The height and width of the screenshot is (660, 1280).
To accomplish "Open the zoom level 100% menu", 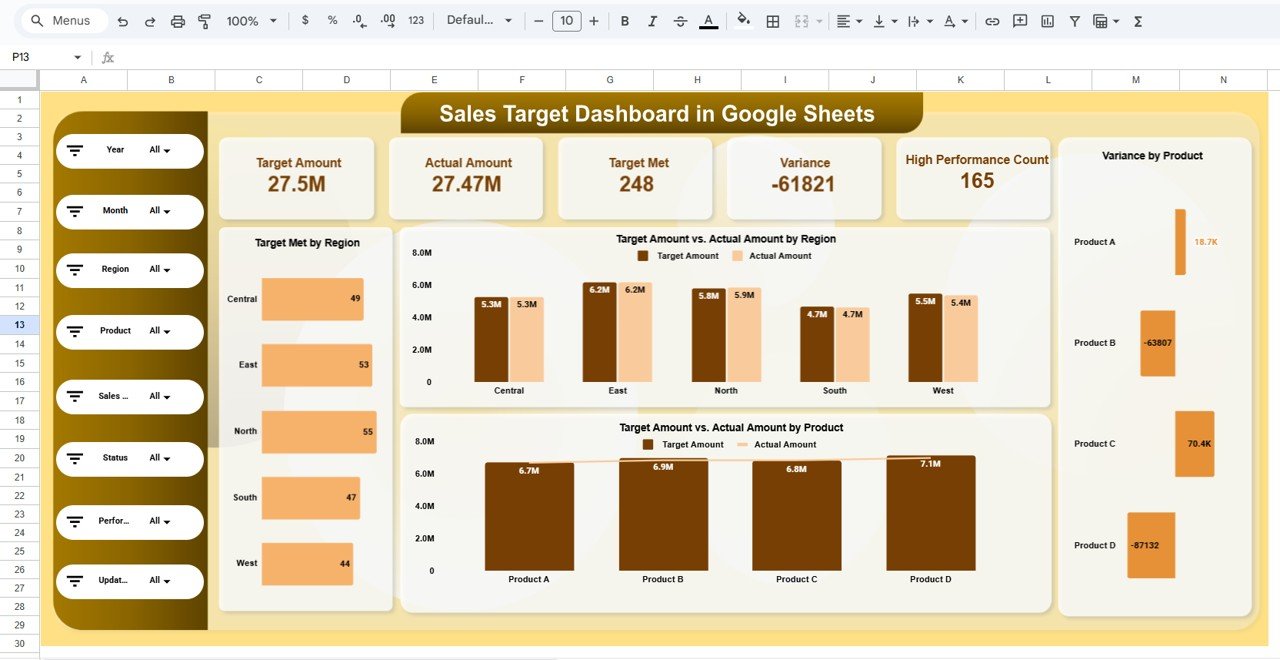I will (x=245, y=20).
